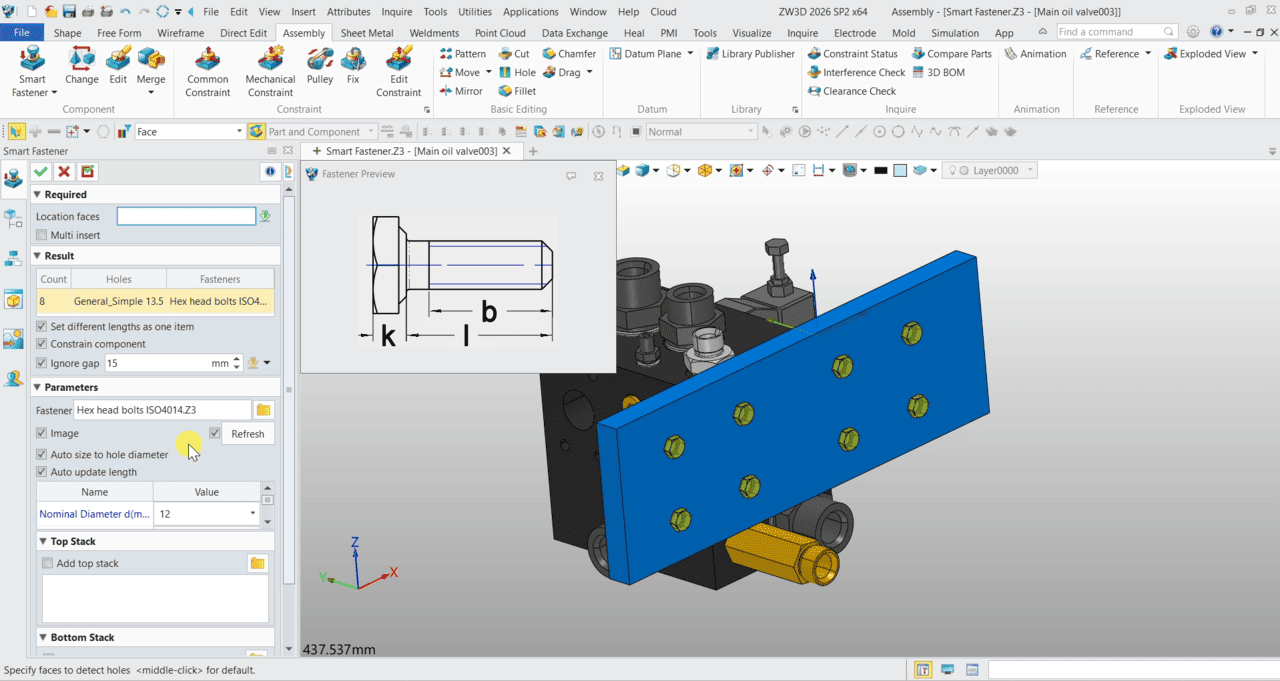
Task: Toggle the checkbox beside Refresh button
Action: 215,433
